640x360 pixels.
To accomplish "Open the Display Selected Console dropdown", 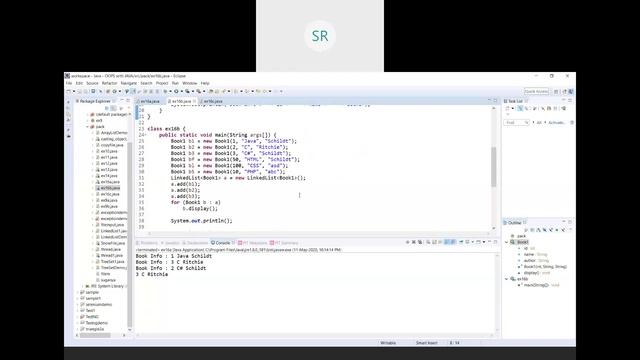I will tap(473, 242).
